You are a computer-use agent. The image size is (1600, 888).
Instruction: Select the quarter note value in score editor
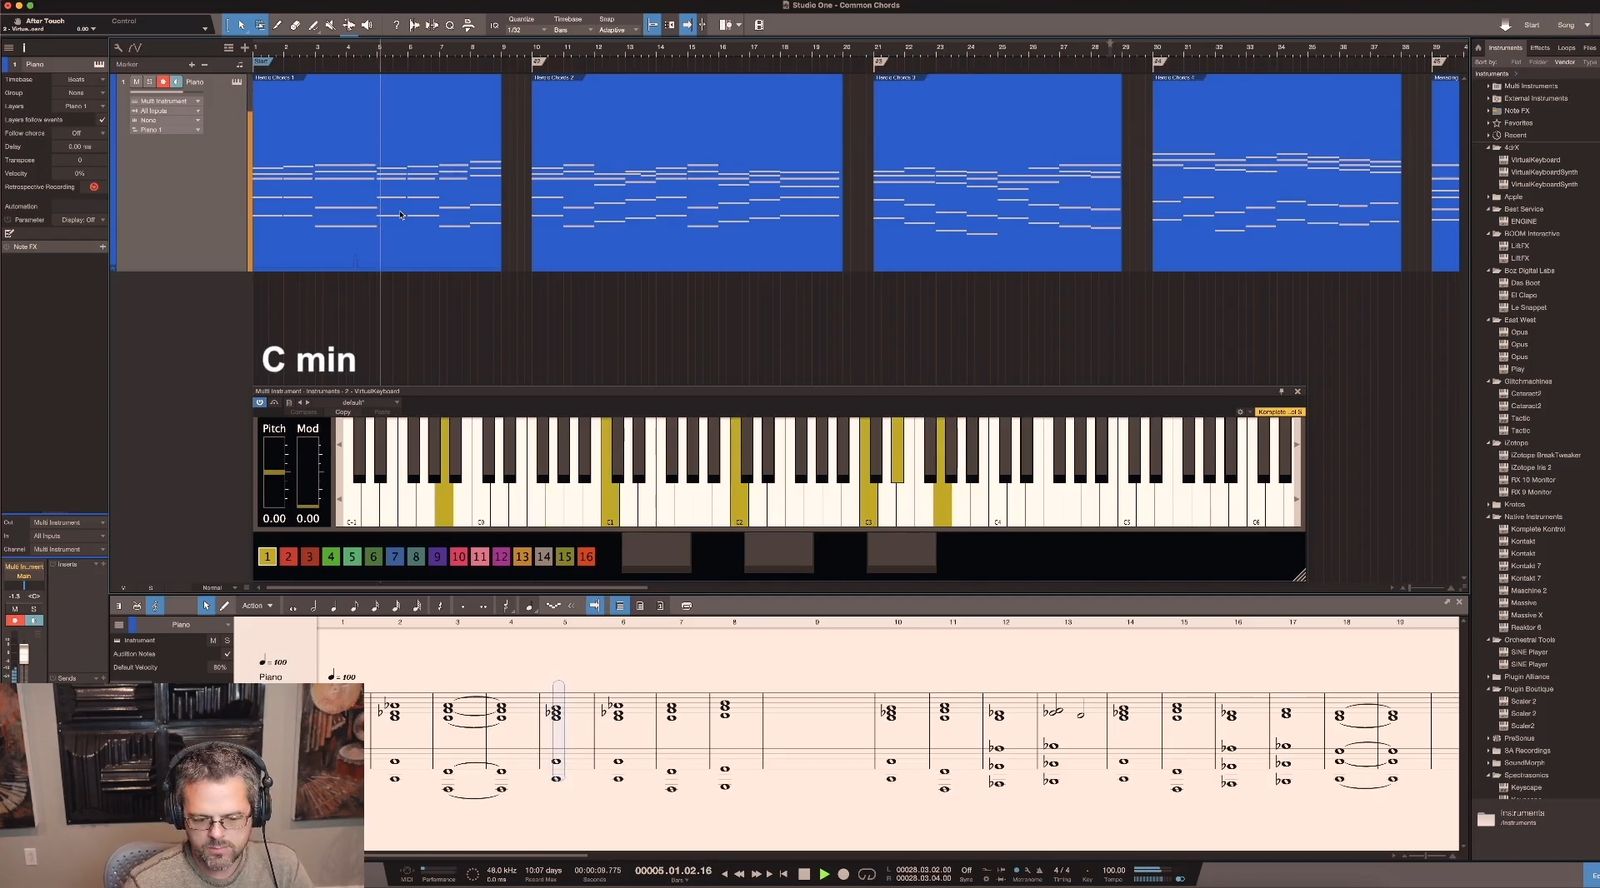coord(334,606)
